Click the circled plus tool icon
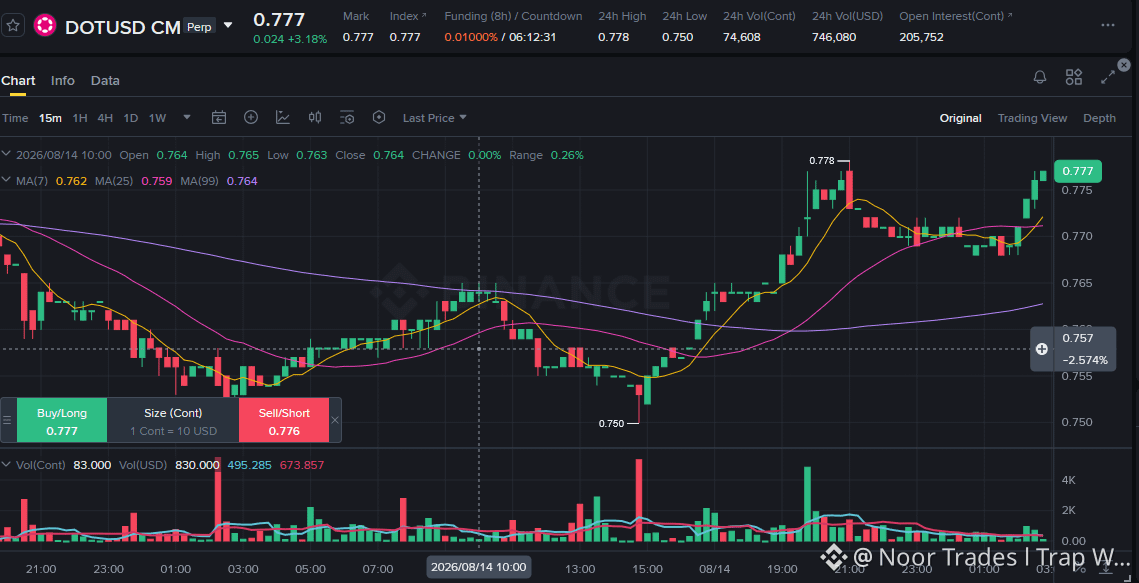Screen dimensions: 1139x583 click(251, 117)
